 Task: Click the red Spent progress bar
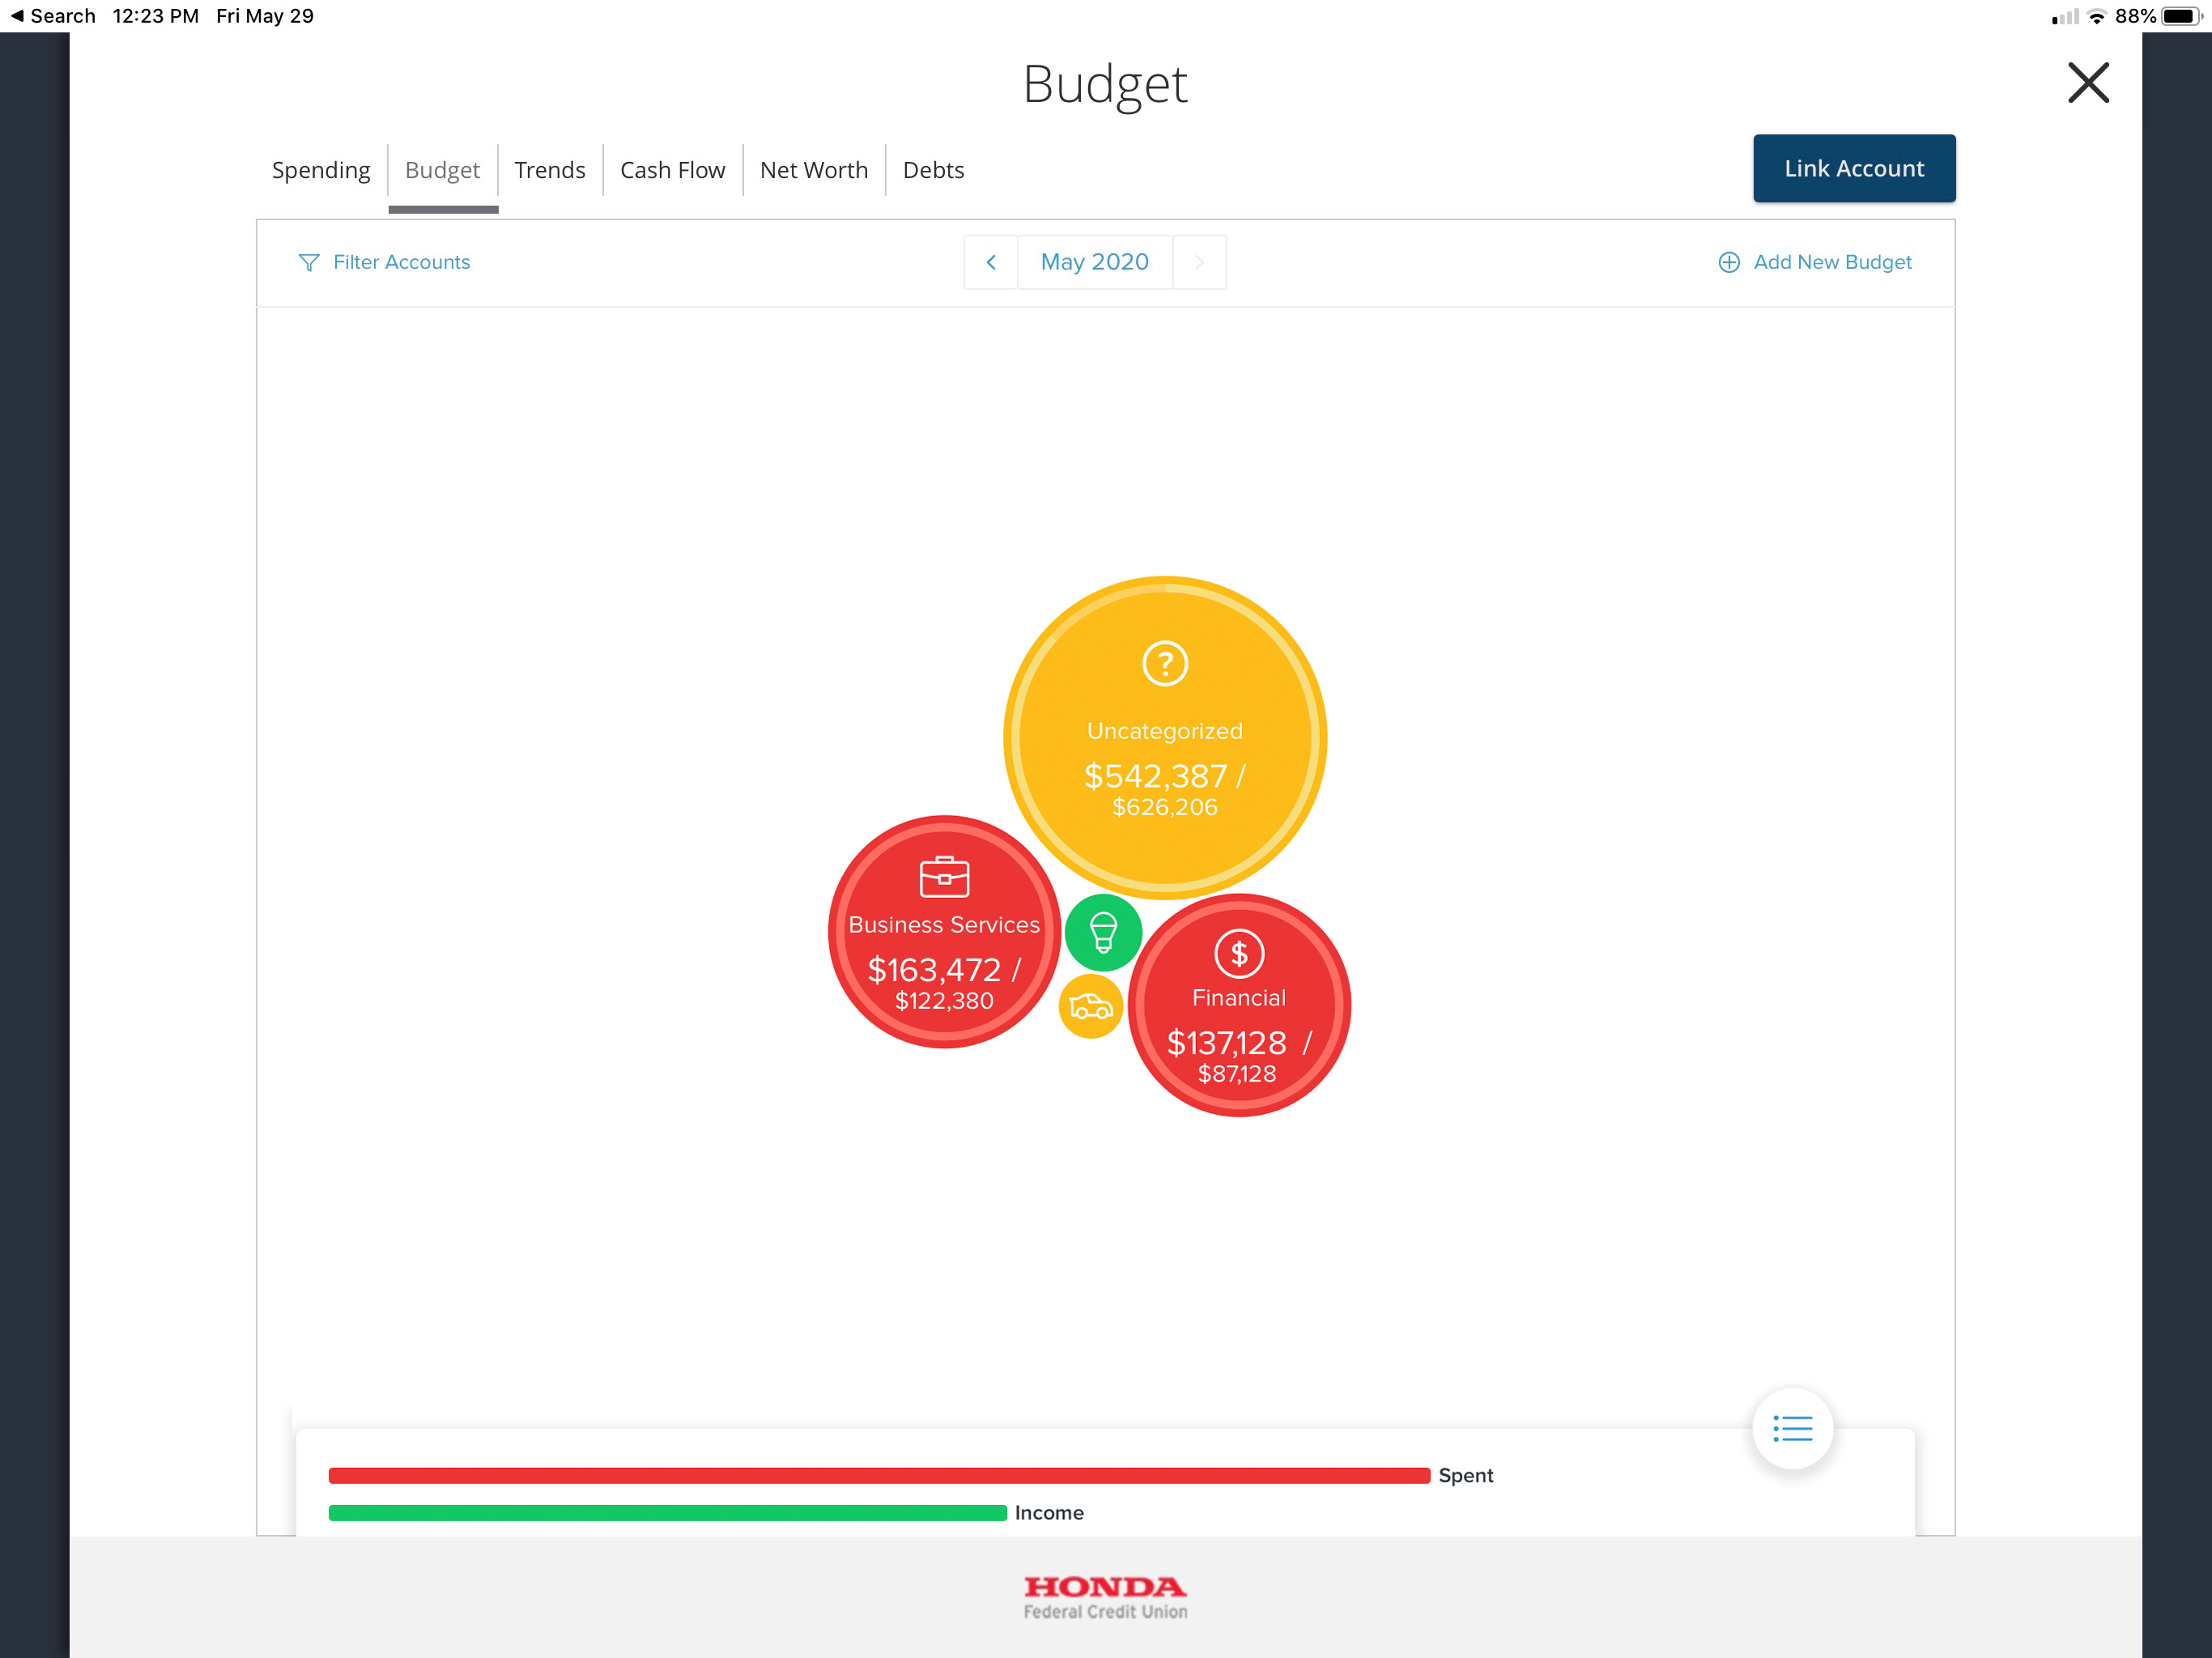[879, 1476]
